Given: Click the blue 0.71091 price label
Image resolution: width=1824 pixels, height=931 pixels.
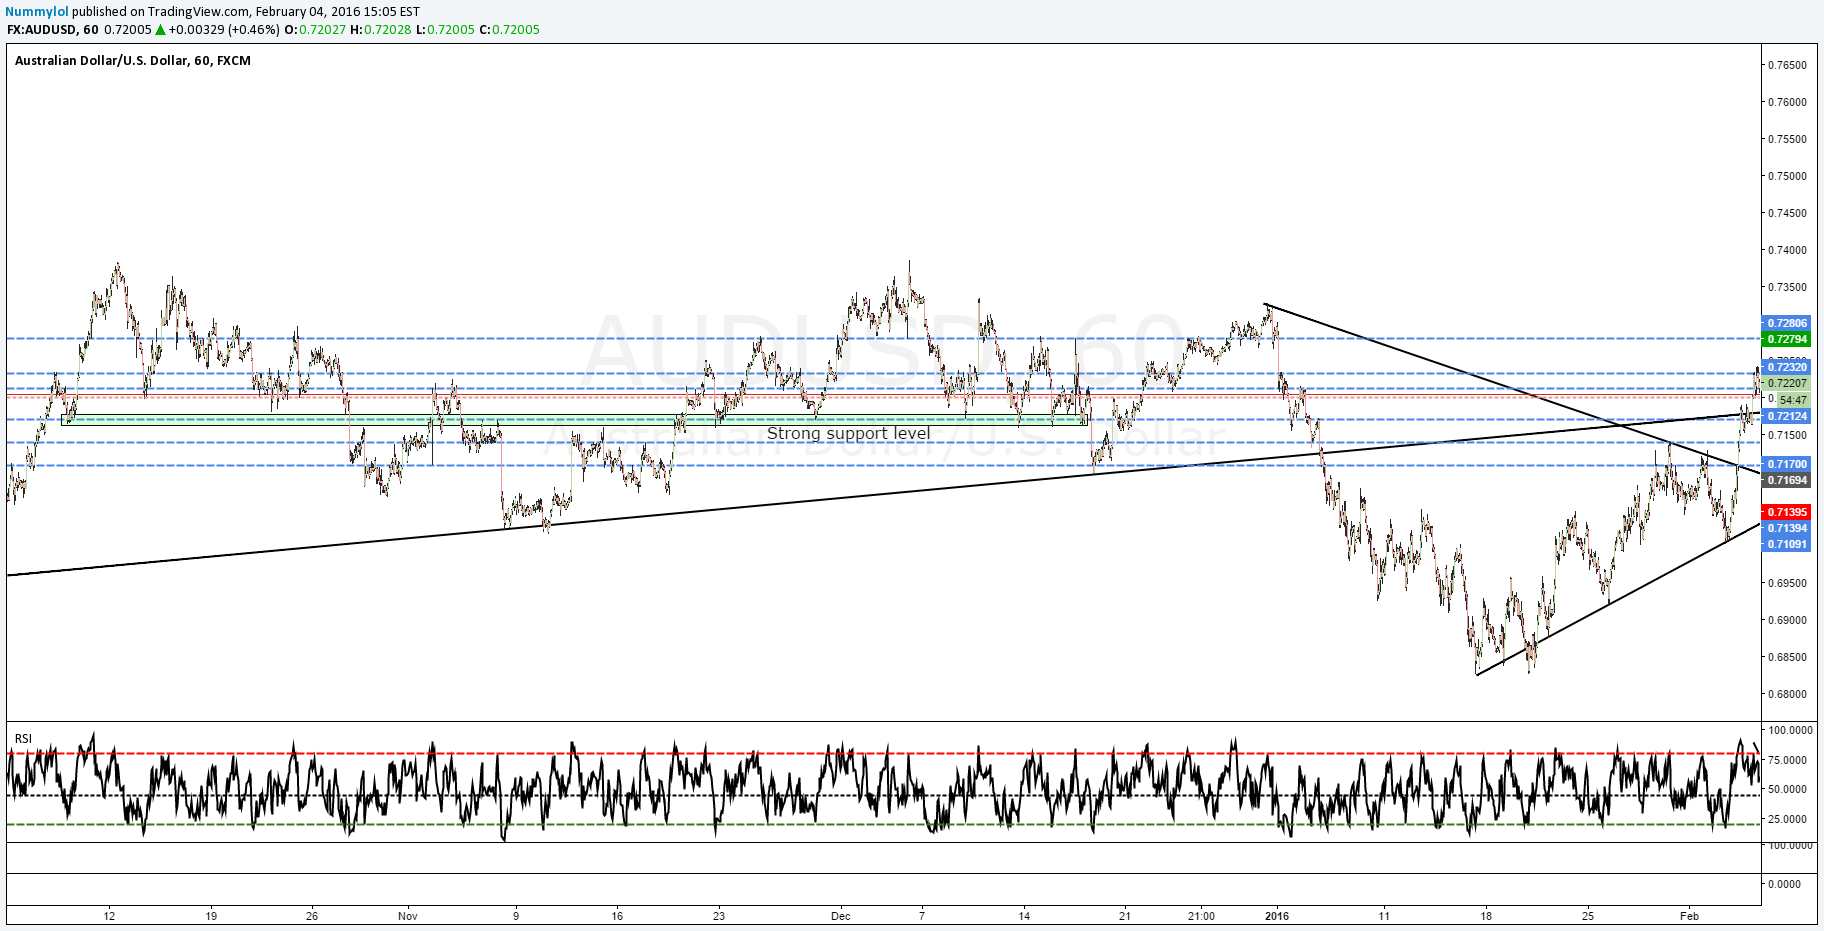Looking at the screenshot, I should (1787, 544).
